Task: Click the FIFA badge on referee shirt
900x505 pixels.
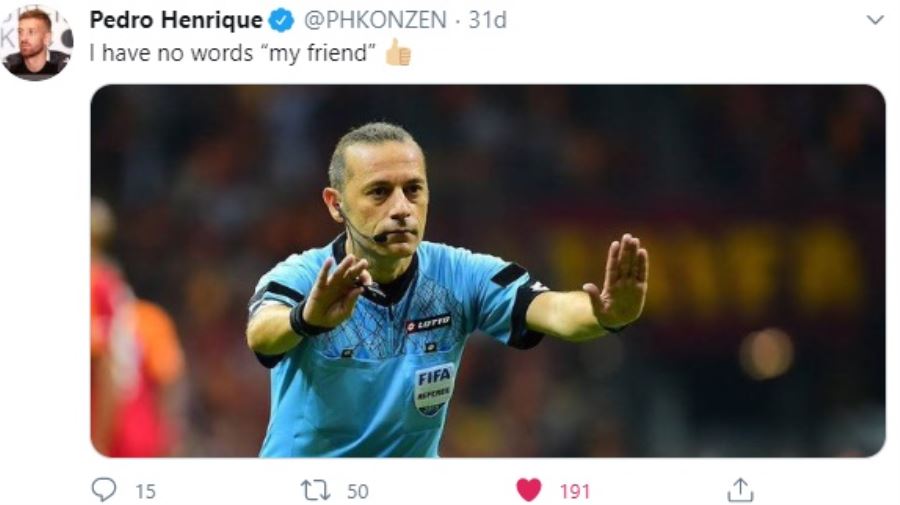Action: tap(435, 389)
